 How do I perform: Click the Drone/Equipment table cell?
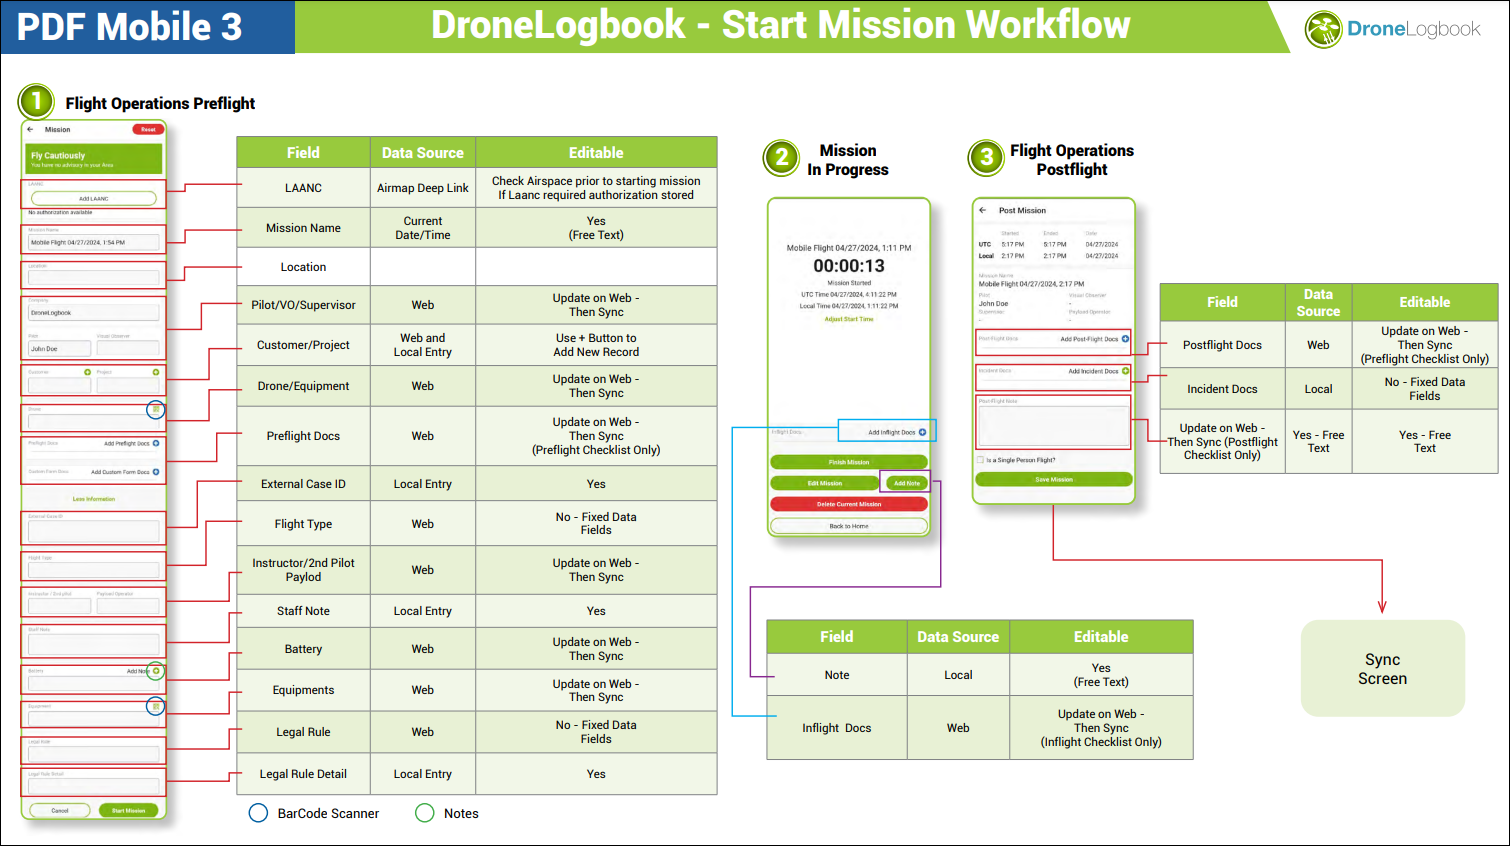click(x=303, y=386)
